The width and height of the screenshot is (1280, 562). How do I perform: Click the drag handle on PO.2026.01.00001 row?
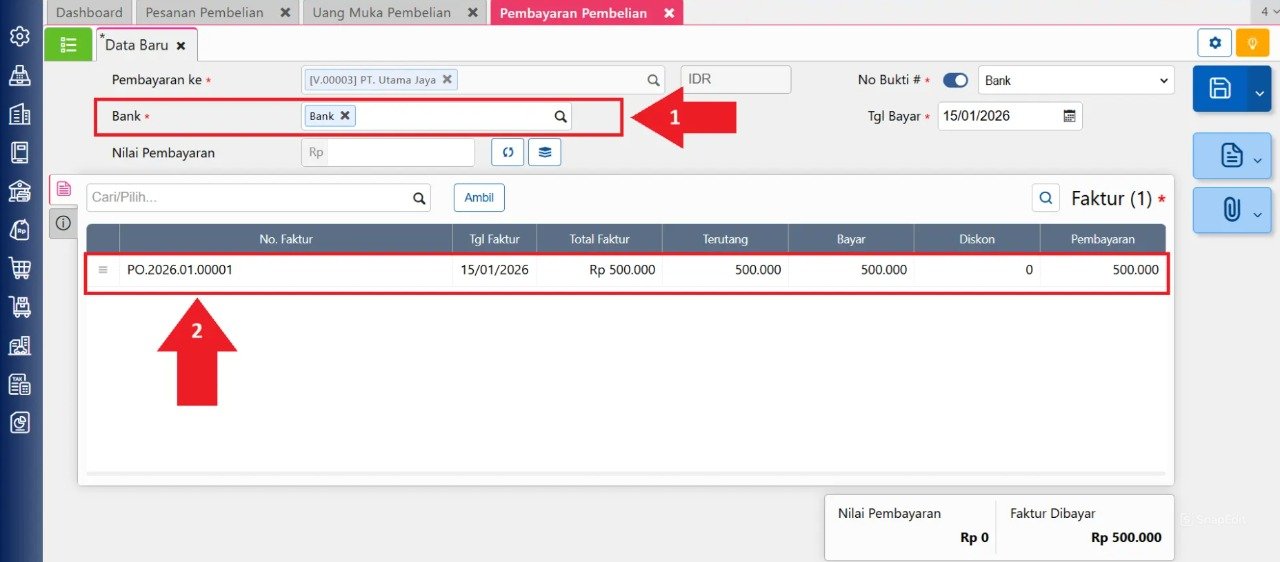pyautogui.click(x=103, y=270)
